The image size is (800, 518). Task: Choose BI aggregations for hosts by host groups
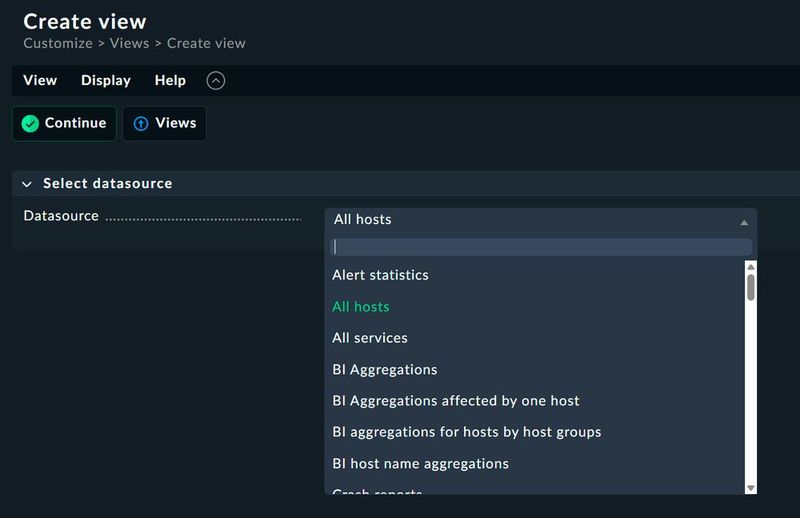[467, 432]
